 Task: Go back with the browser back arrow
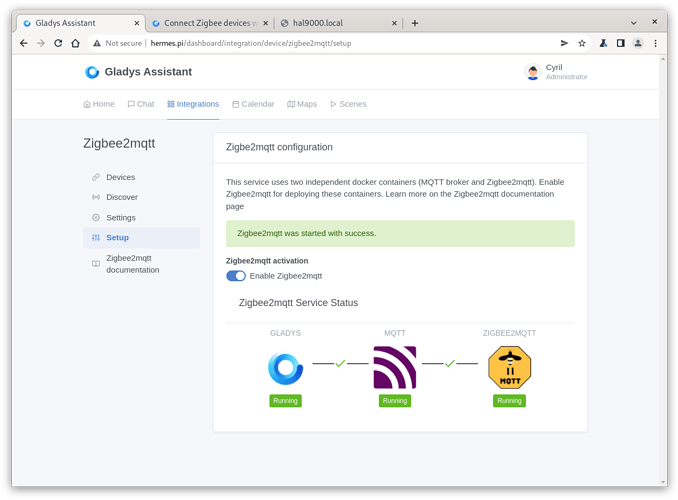24,43
